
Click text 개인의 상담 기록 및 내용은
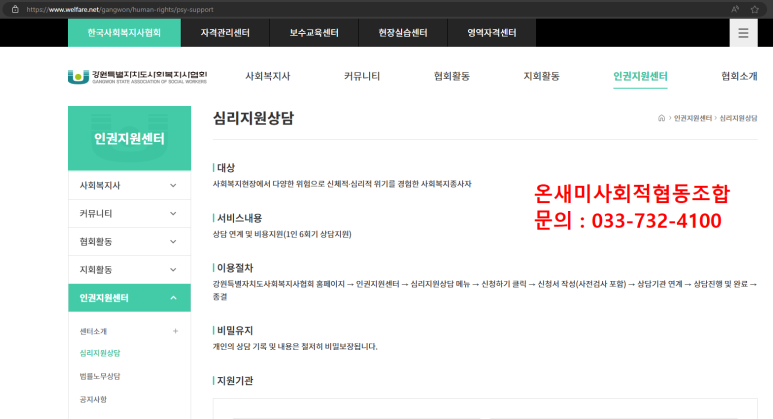(x=256, y=347)
